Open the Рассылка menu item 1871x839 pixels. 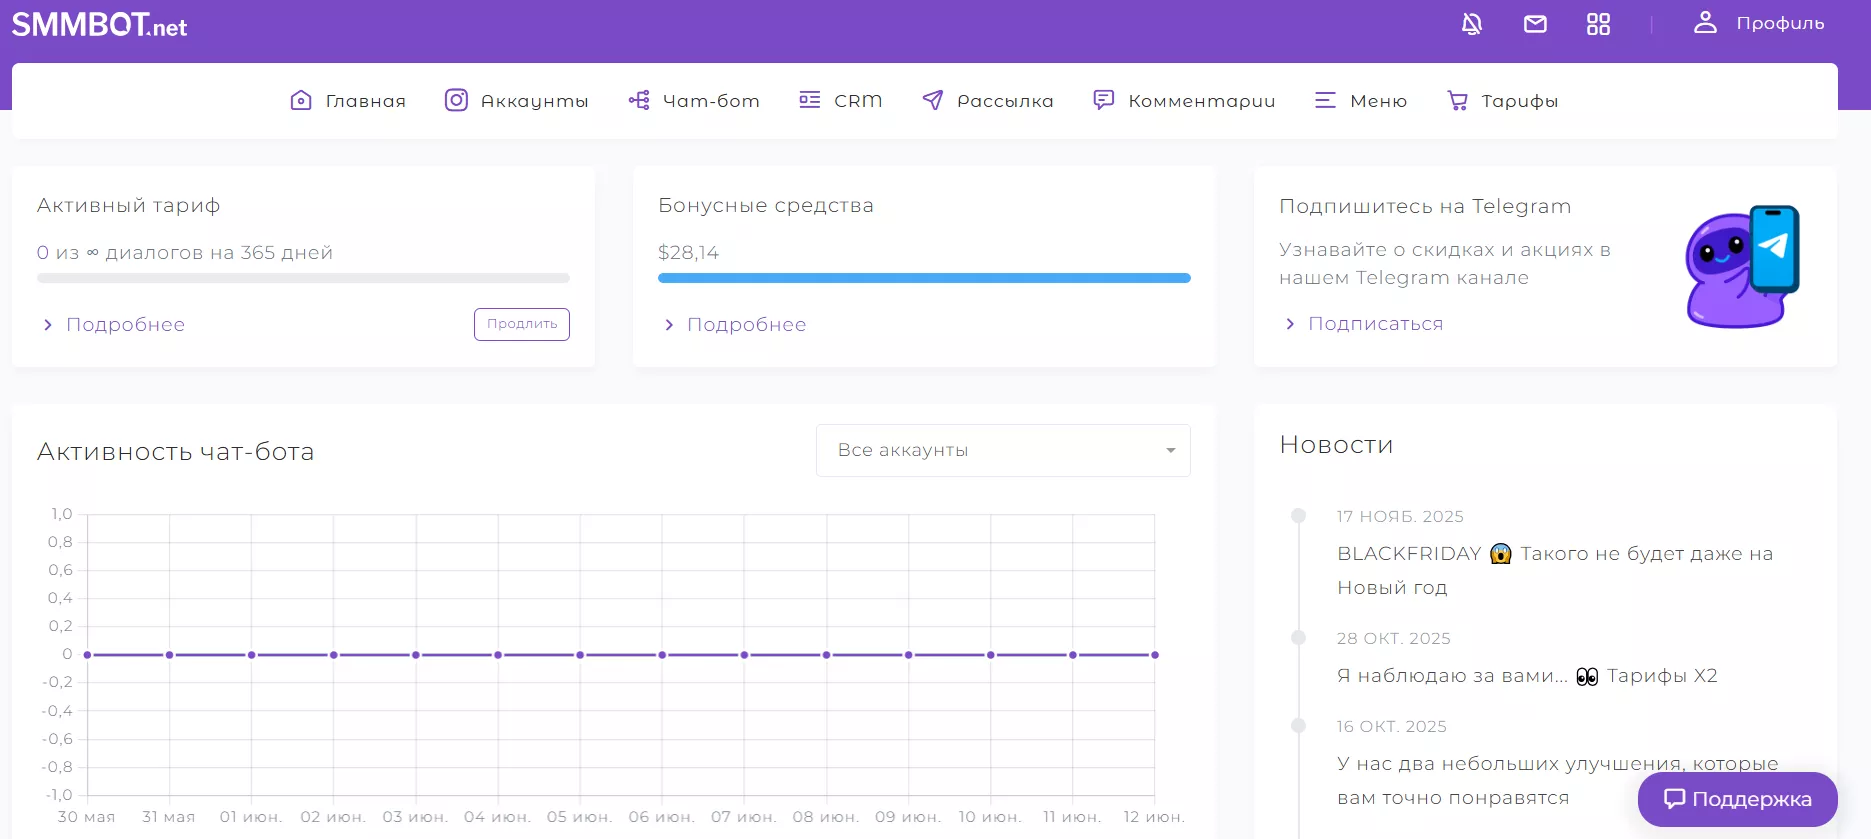1005,101
